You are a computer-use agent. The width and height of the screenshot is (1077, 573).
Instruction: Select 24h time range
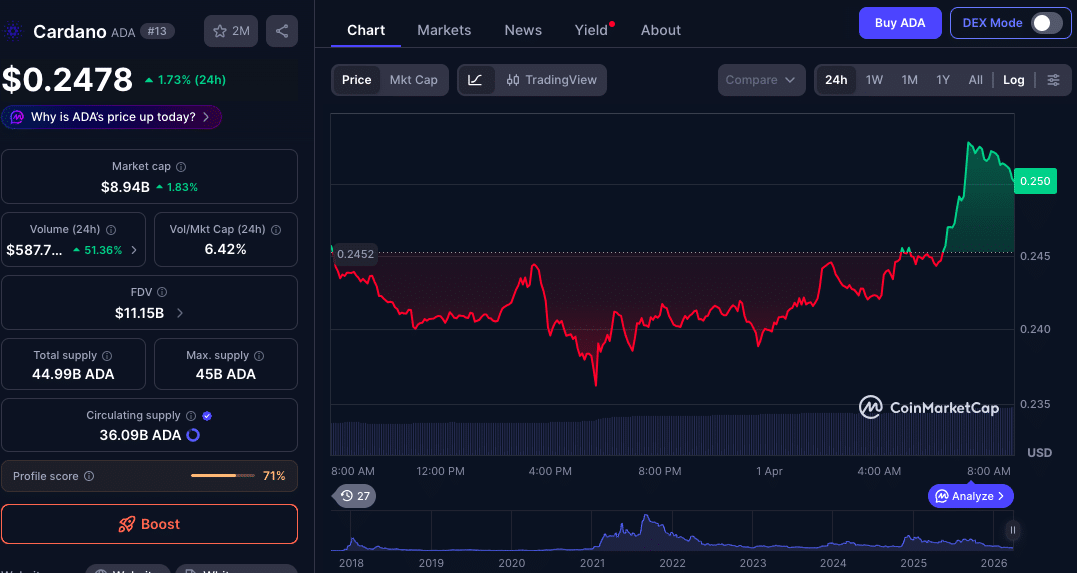[836, 80]
